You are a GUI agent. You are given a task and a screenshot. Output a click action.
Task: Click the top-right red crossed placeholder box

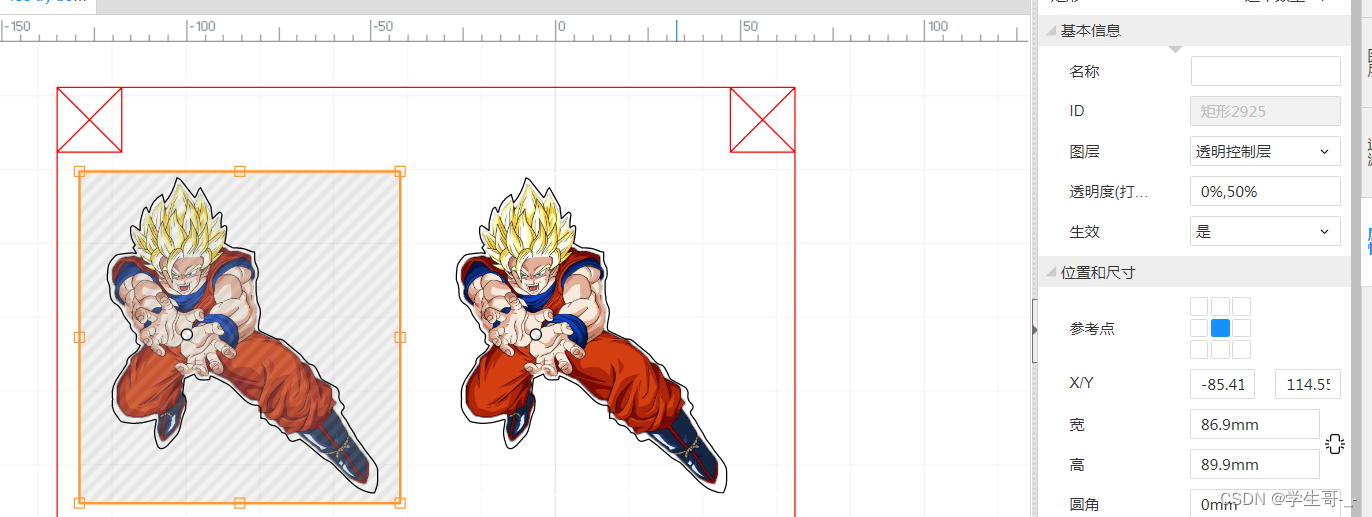click(x=762, y=120)
